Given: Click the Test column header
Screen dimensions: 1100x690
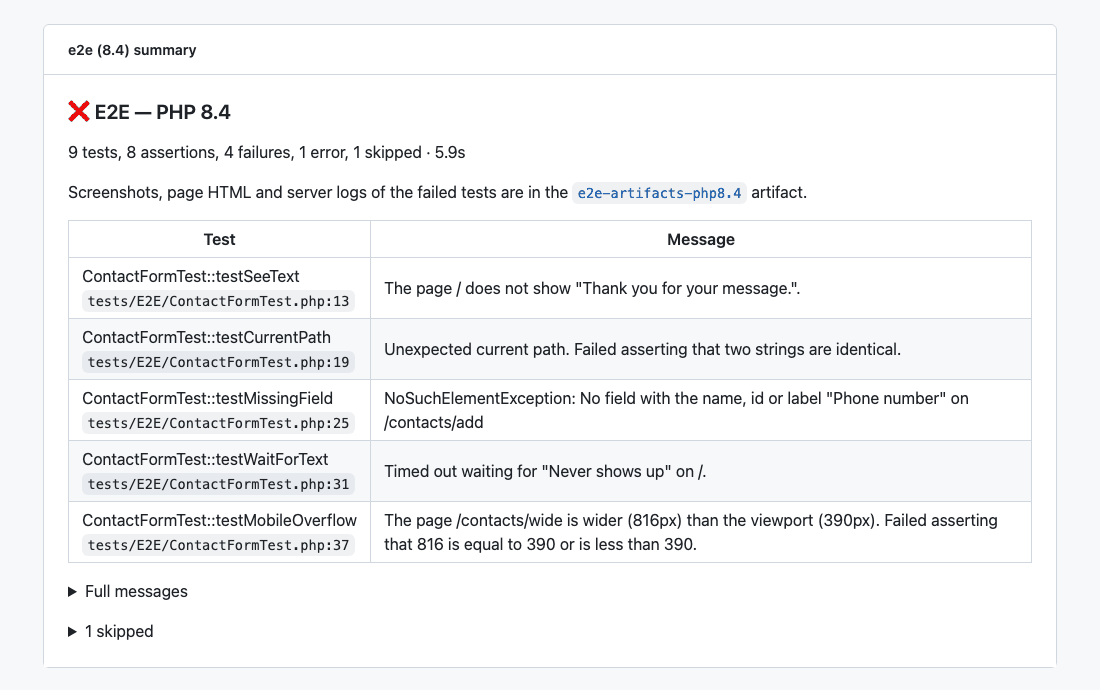Looking at the screenshot, I should 219,239.
